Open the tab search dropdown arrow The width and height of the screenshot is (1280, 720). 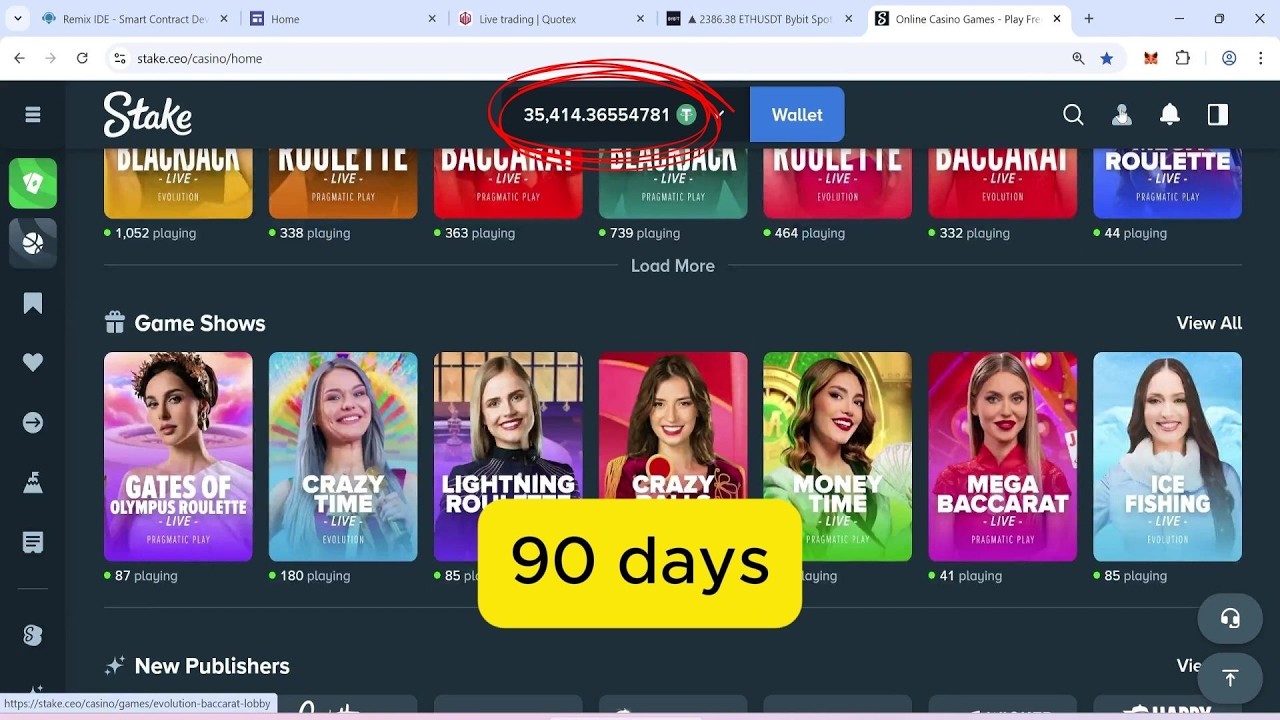click(x=17, y=19)
